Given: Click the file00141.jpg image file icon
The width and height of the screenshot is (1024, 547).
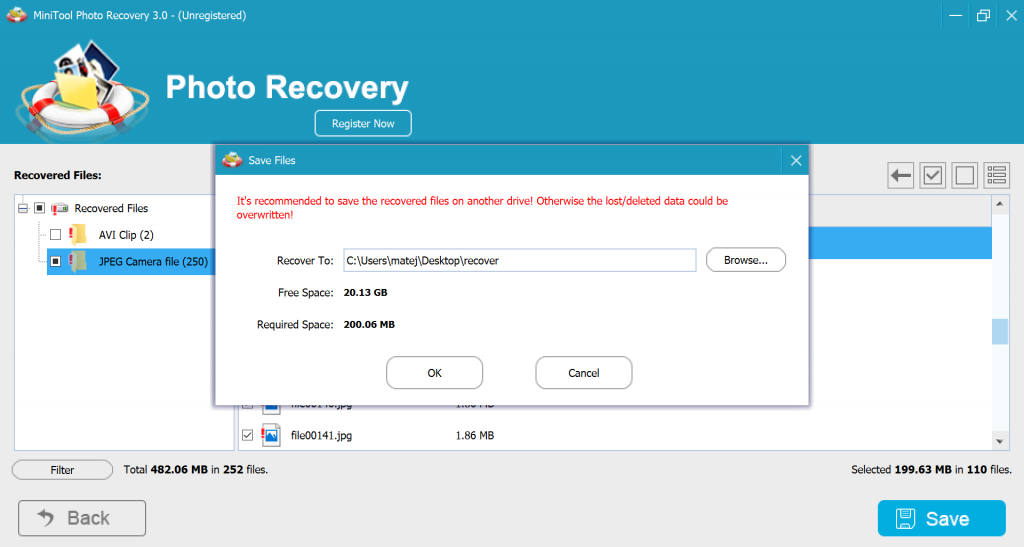Looking at the screenshot, I should coord(271,435).
